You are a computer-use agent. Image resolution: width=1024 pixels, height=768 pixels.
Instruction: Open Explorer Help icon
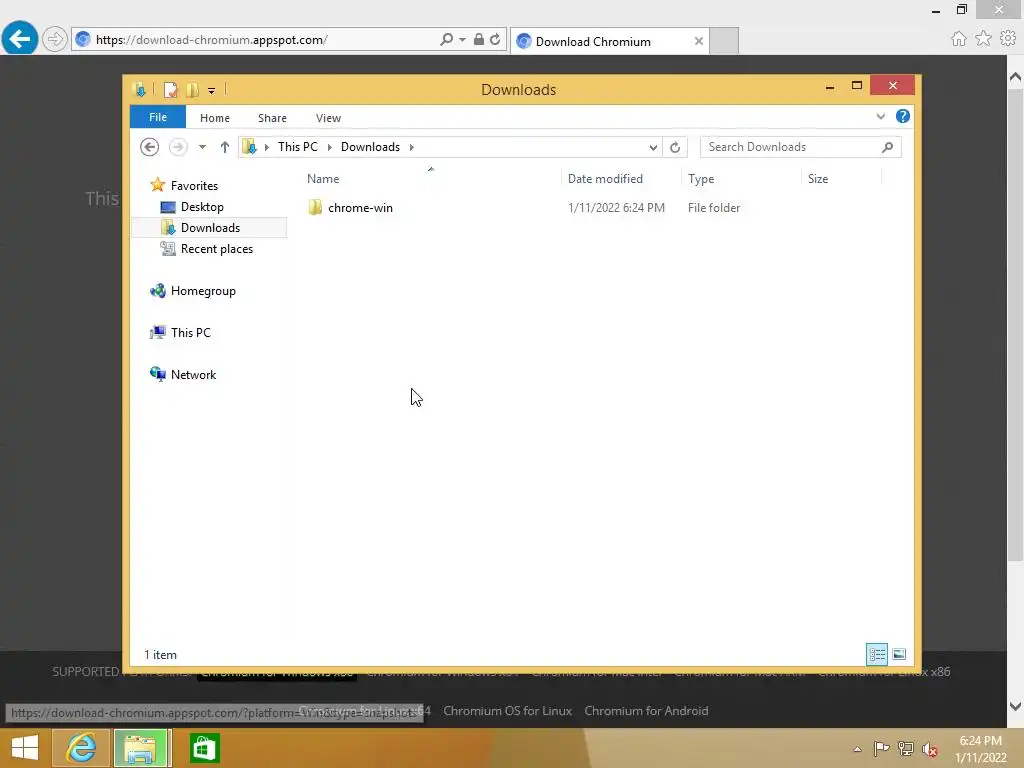point(903,116)
